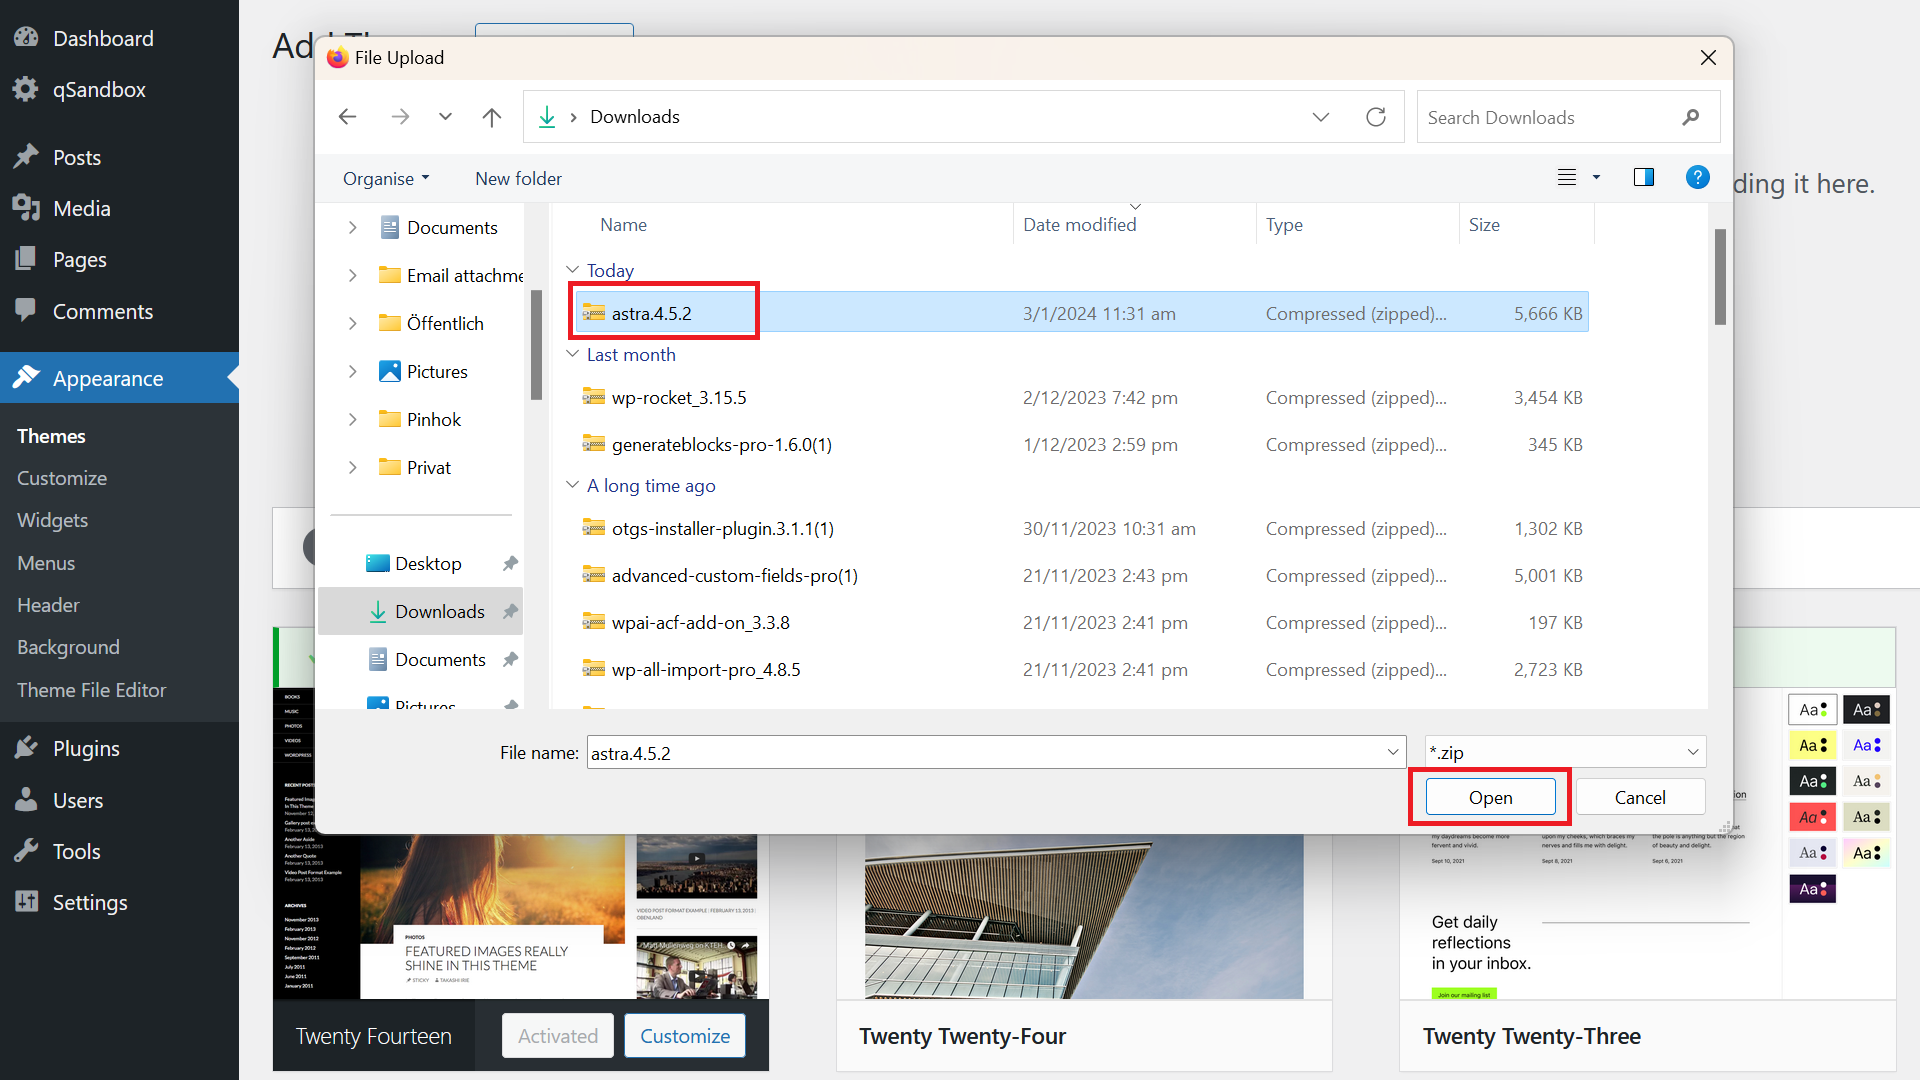Image resolution: width=1920 pixels, height=1080 pixels.
Task: Expand the Öffentlich tree node
Action: tap(352, 323)
